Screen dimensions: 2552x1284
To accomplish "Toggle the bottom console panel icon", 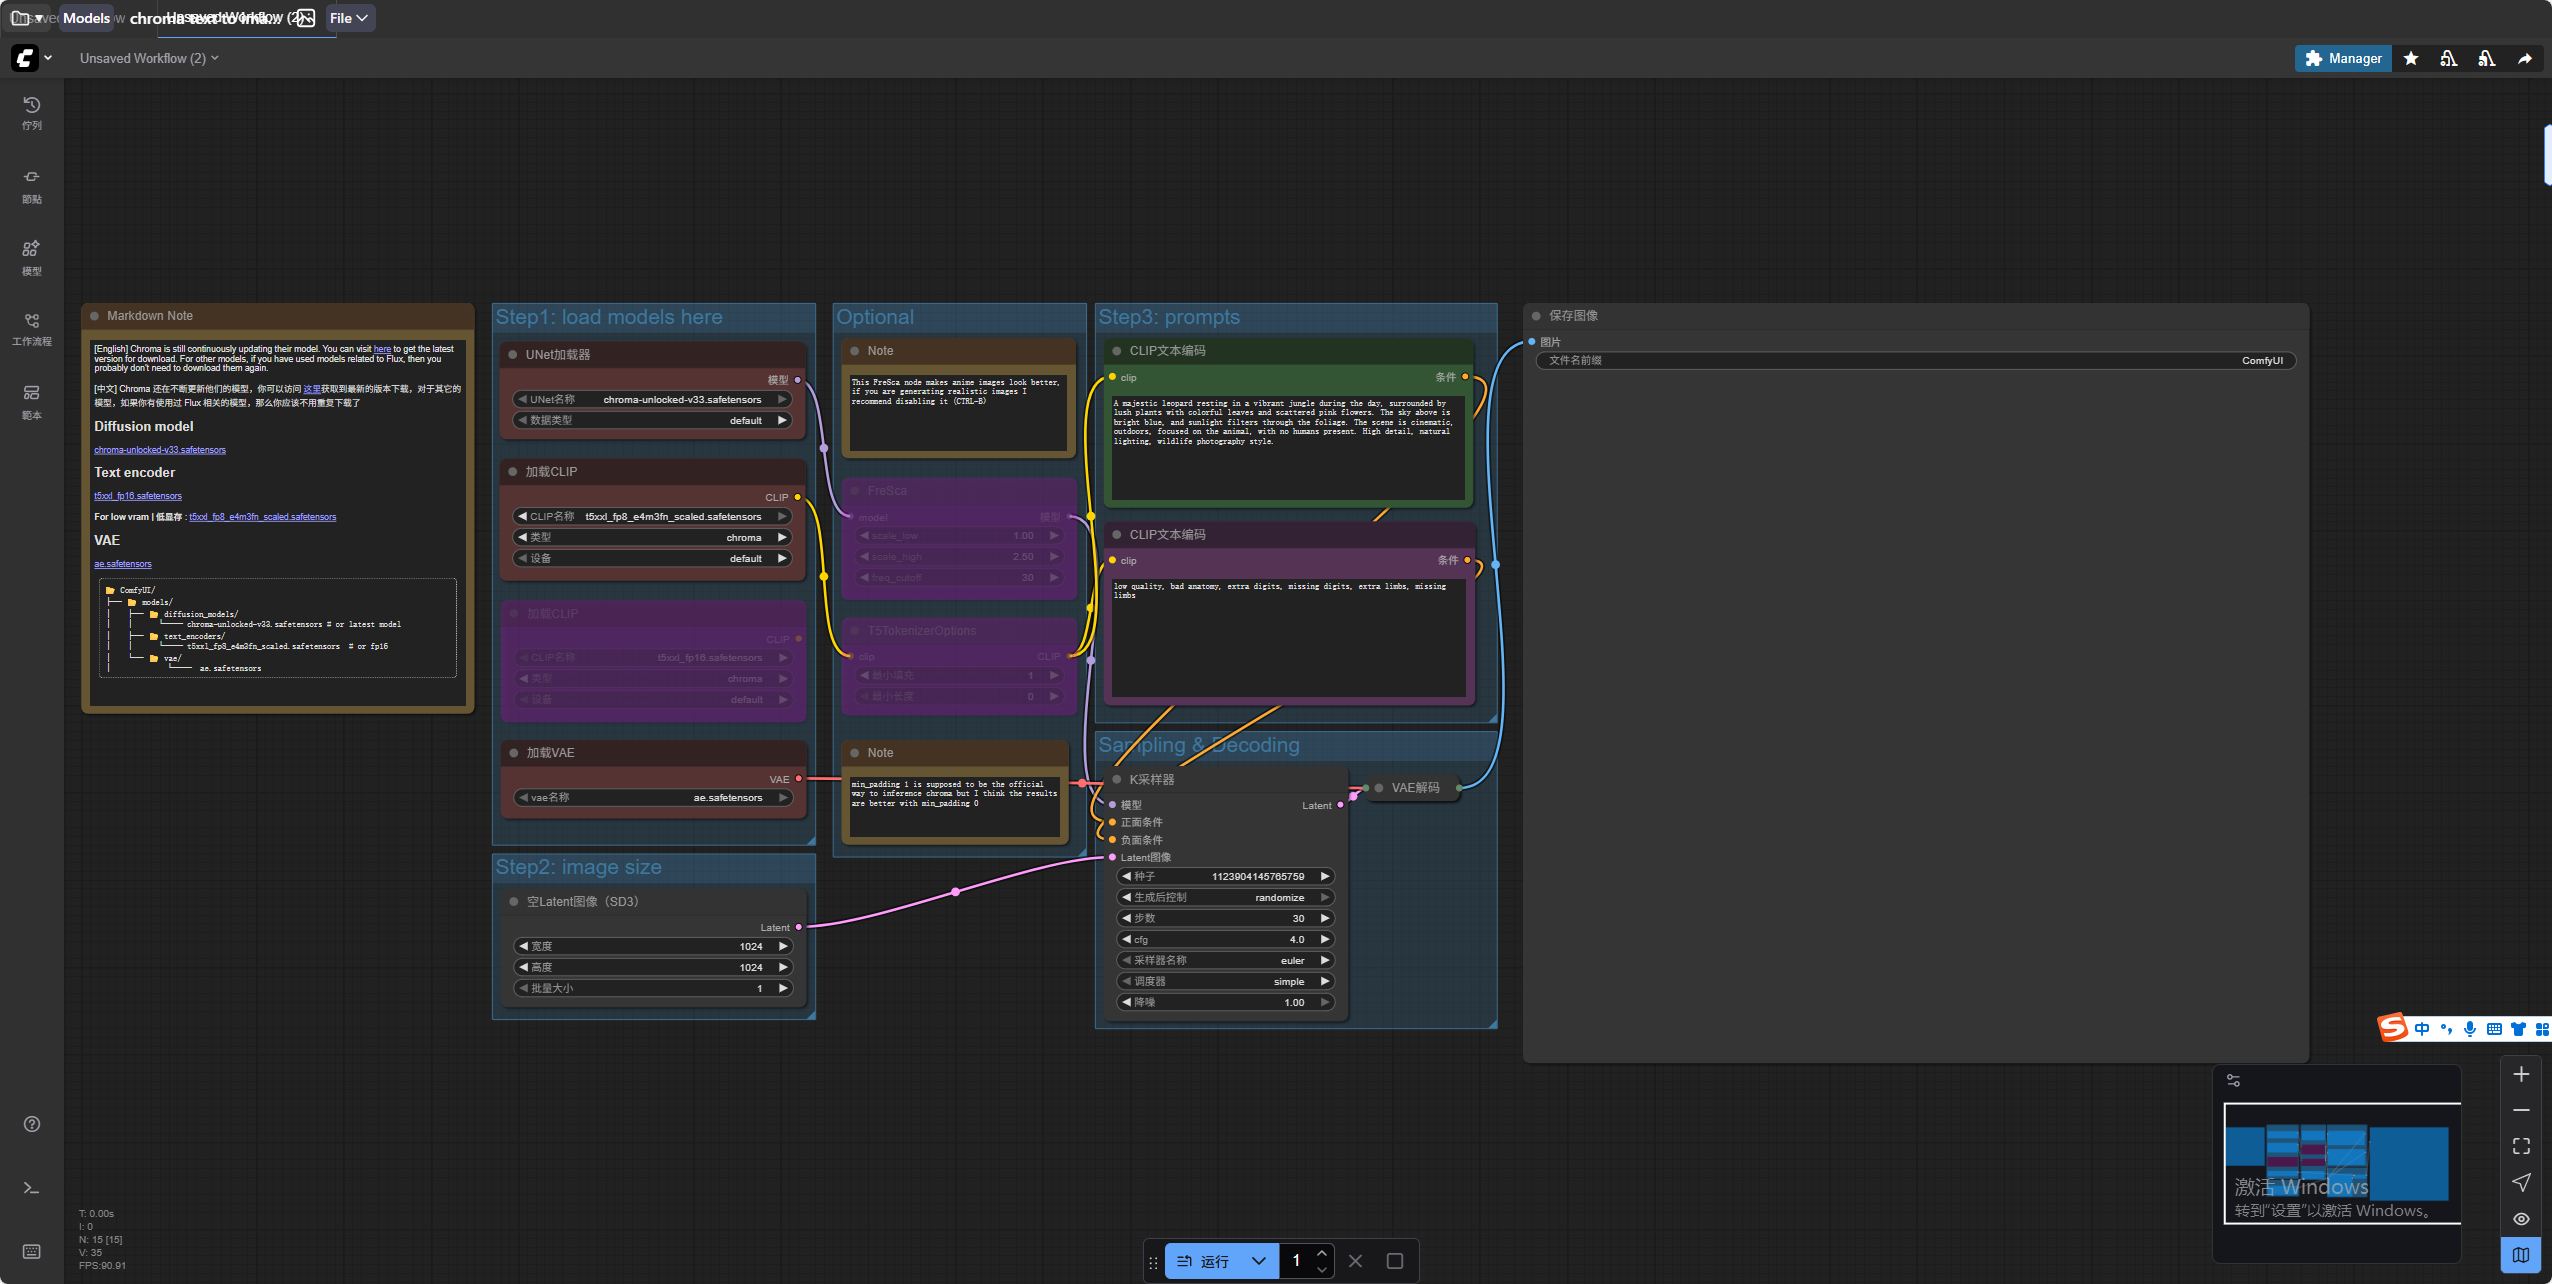I will pyautogui.click(x=31, y=1188).
